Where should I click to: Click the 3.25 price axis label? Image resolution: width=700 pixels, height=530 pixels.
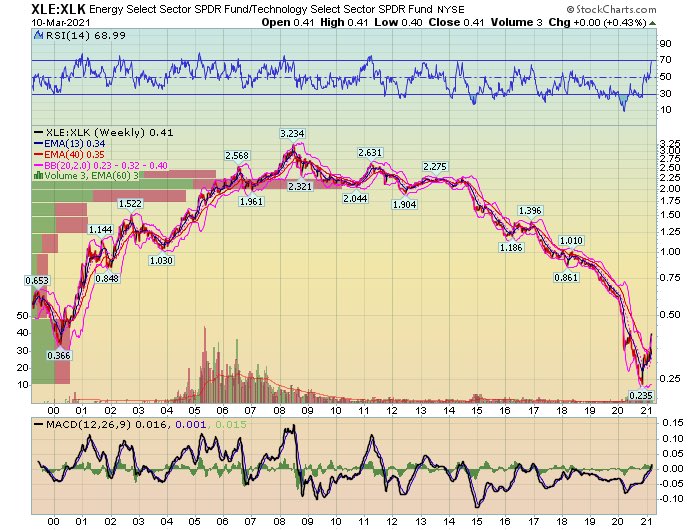click(670, 144)
